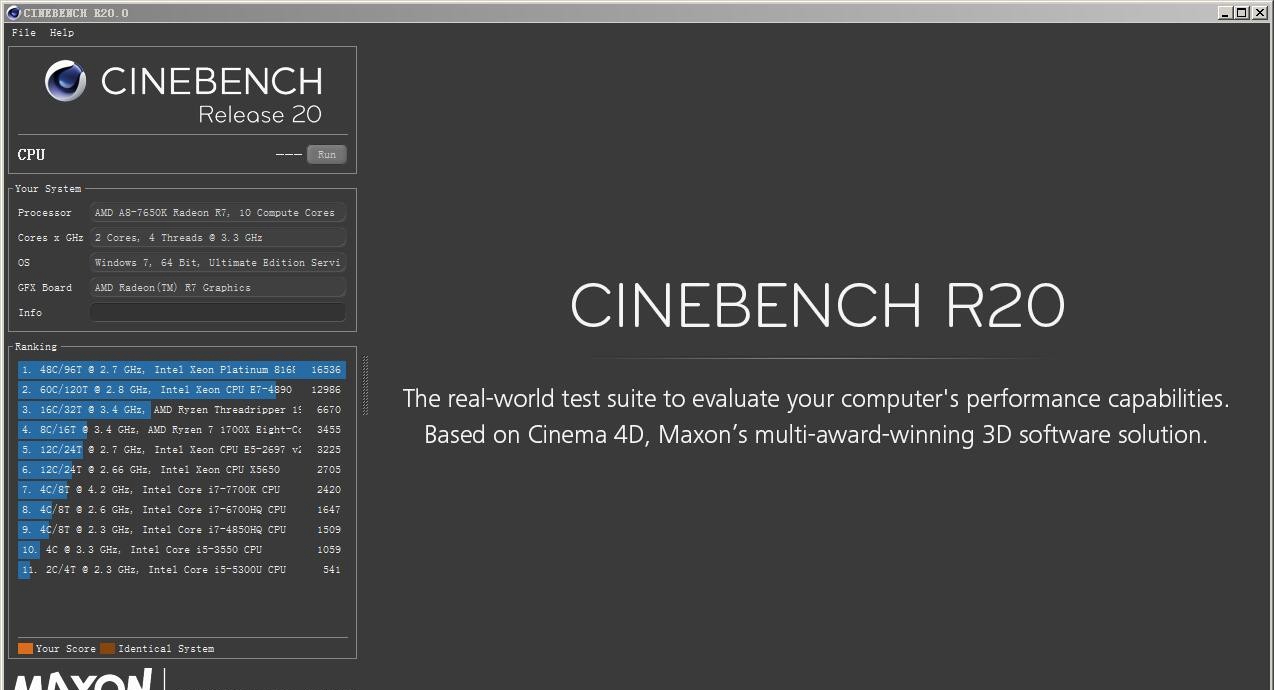Screen dimensions: 1274x690
Task: Select ranking row 4, AMD Ryzen 7 1700X
Action: (x=182, y=430)
